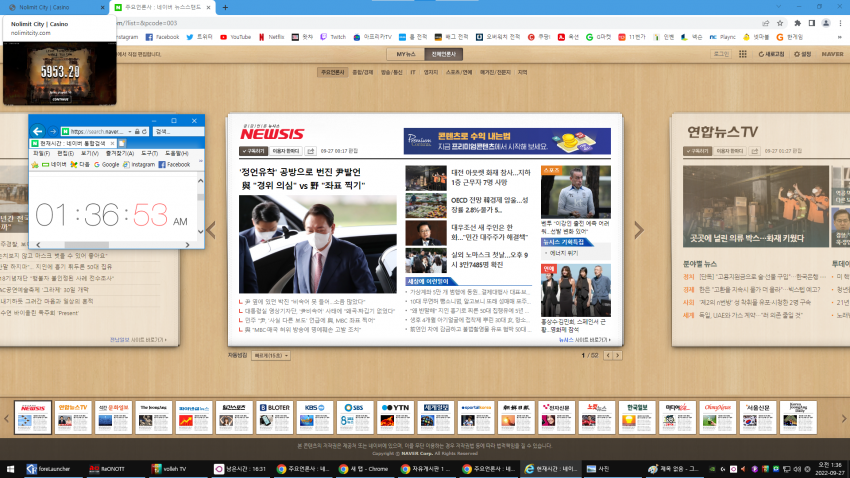Image resolution: width=850 pixels, height=478 pixels.
Task: Select 종합/경제 category
Action: pos(363,72)
